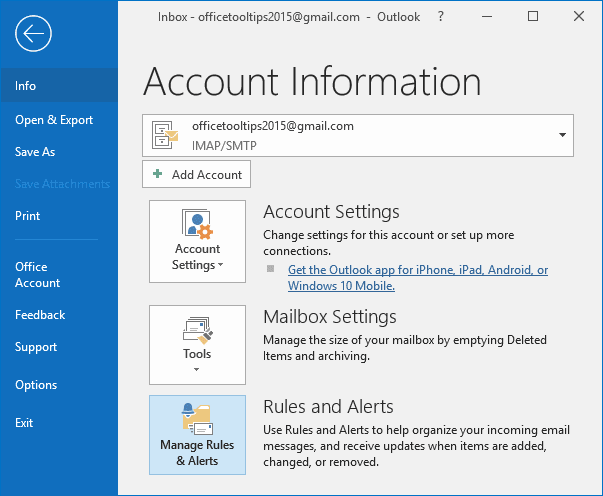This screenshot has height=496, width=603.
Task: Expand the email account selector dropdown
Action: [562, 135]
